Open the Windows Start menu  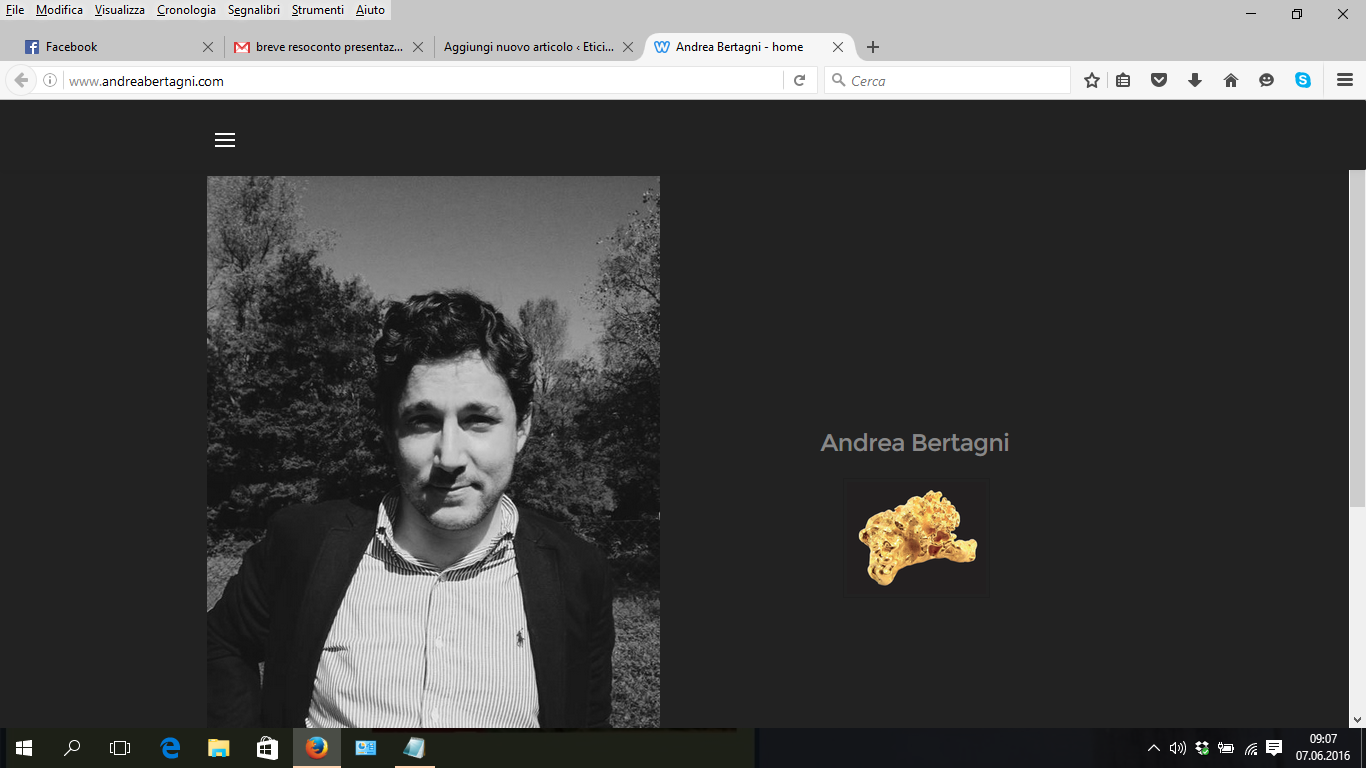point(24,748)
